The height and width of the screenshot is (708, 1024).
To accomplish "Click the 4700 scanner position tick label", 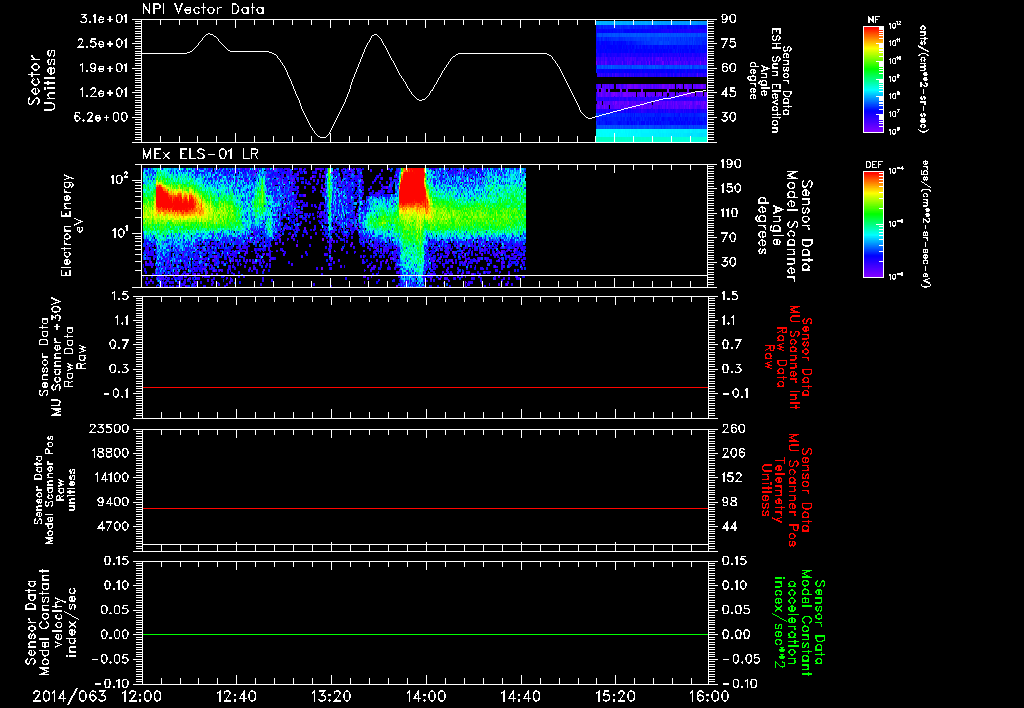I will [114, 526].
